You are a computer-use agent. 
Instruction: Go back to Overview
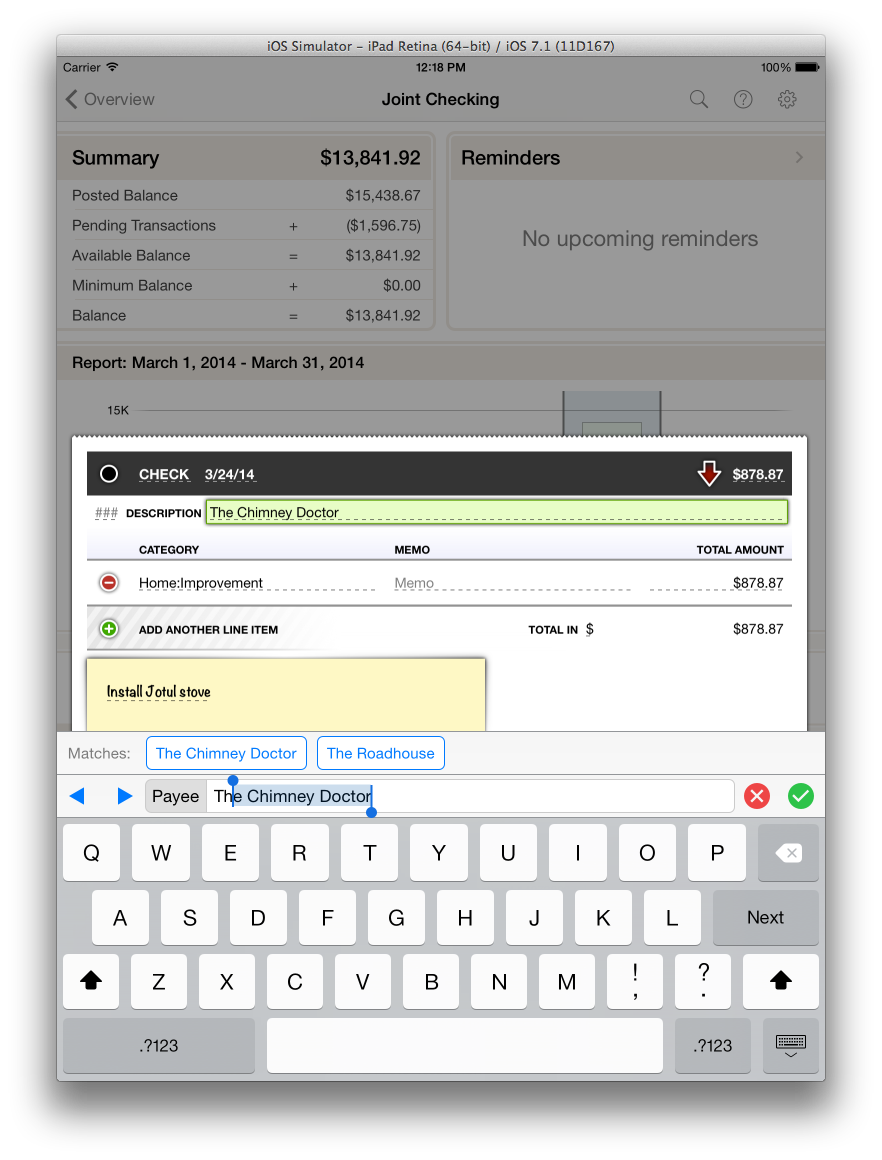point(110,99)
